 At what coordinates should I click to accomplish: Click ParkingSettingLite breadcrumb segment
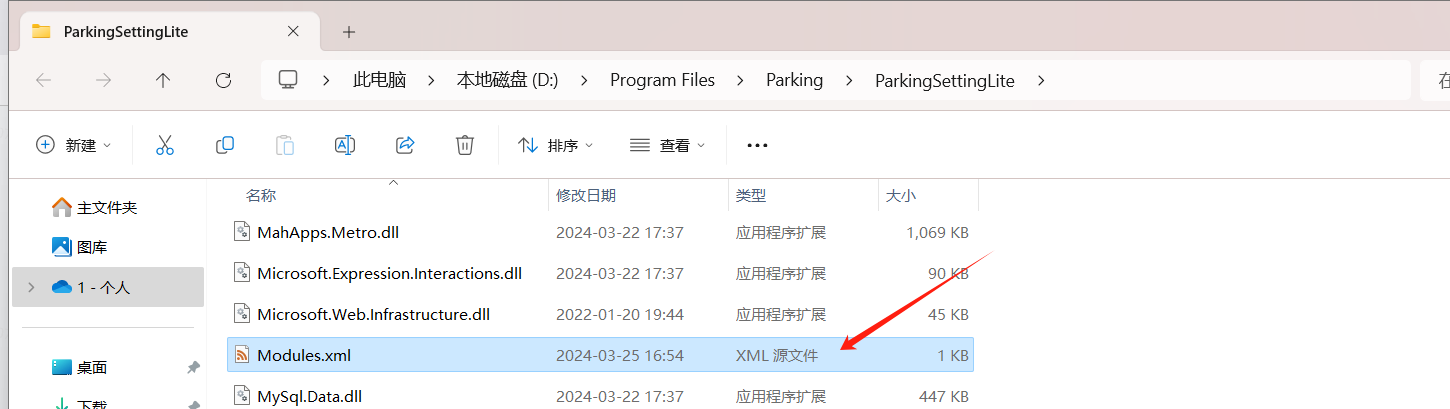coord(944,81)
